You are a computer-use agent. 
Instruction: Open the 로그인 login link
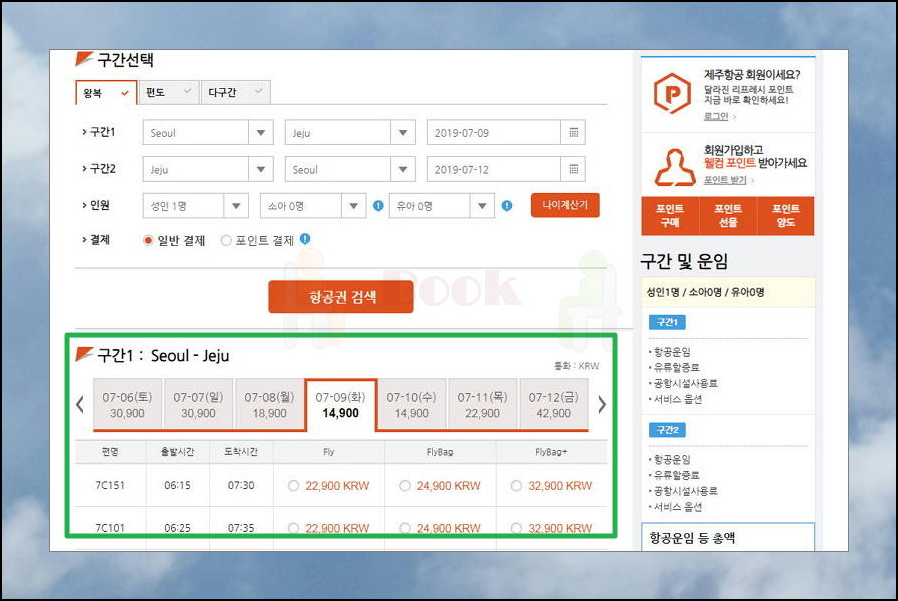coord(716,116)
